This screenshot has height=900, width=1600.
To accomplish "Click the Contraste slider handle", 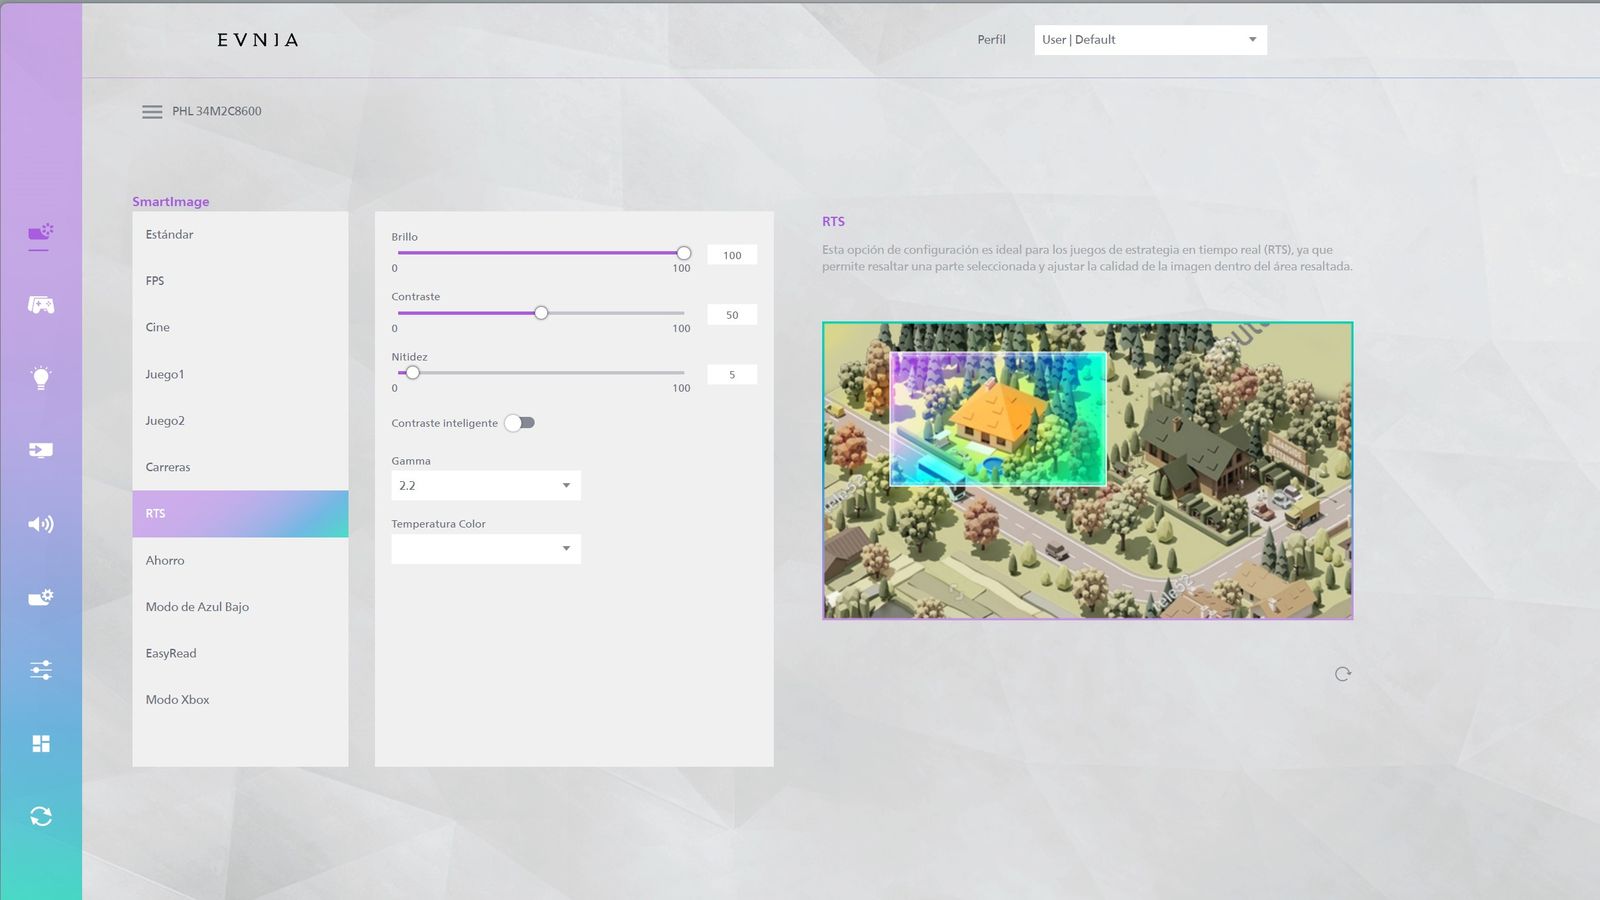I will [x=541, y=313].
